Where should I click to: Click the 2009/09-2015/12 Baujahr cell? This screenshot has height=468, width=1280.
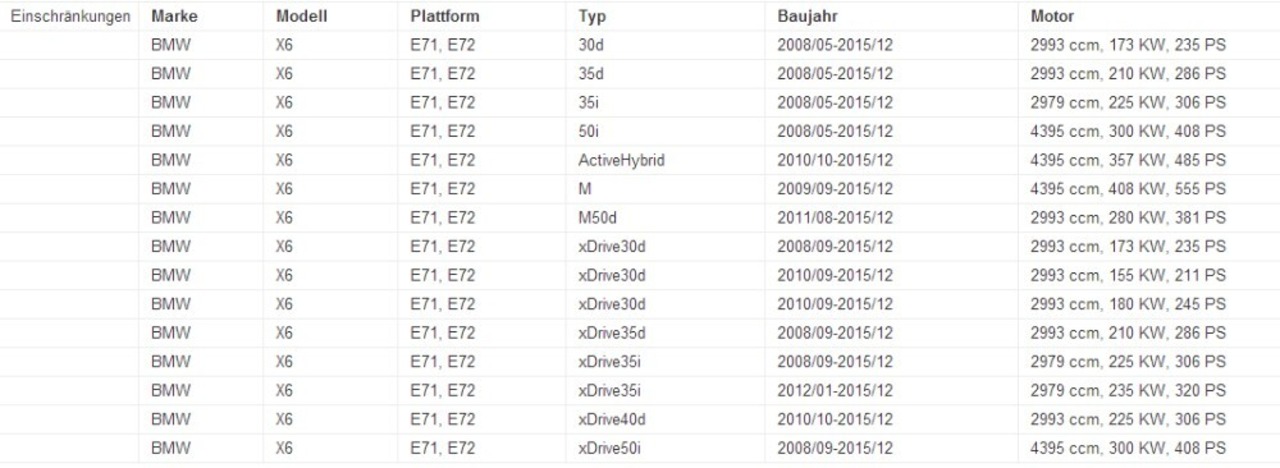point(835,189)
